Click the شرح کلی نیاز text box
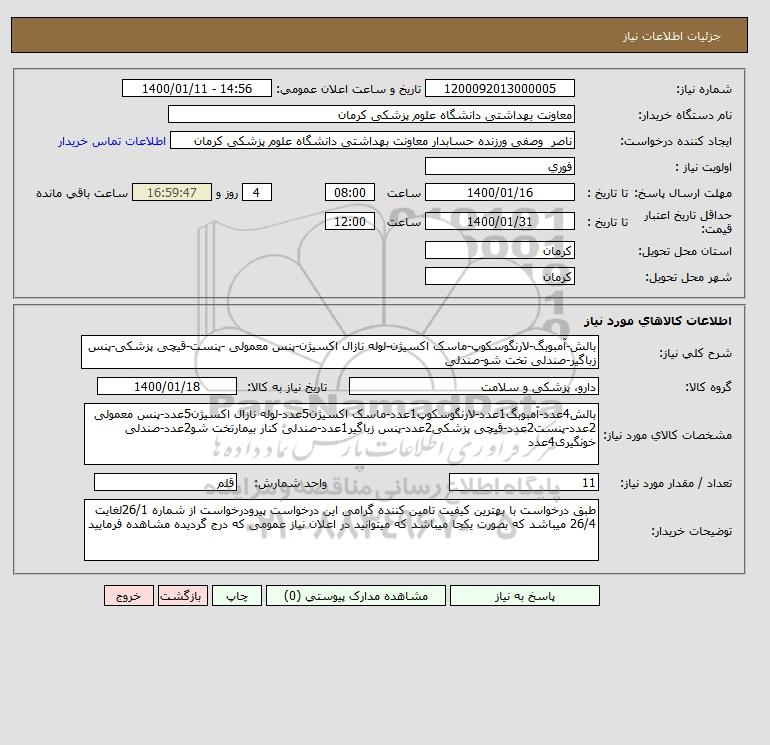Screen dimensions: 770x745 tap(340, 352)
